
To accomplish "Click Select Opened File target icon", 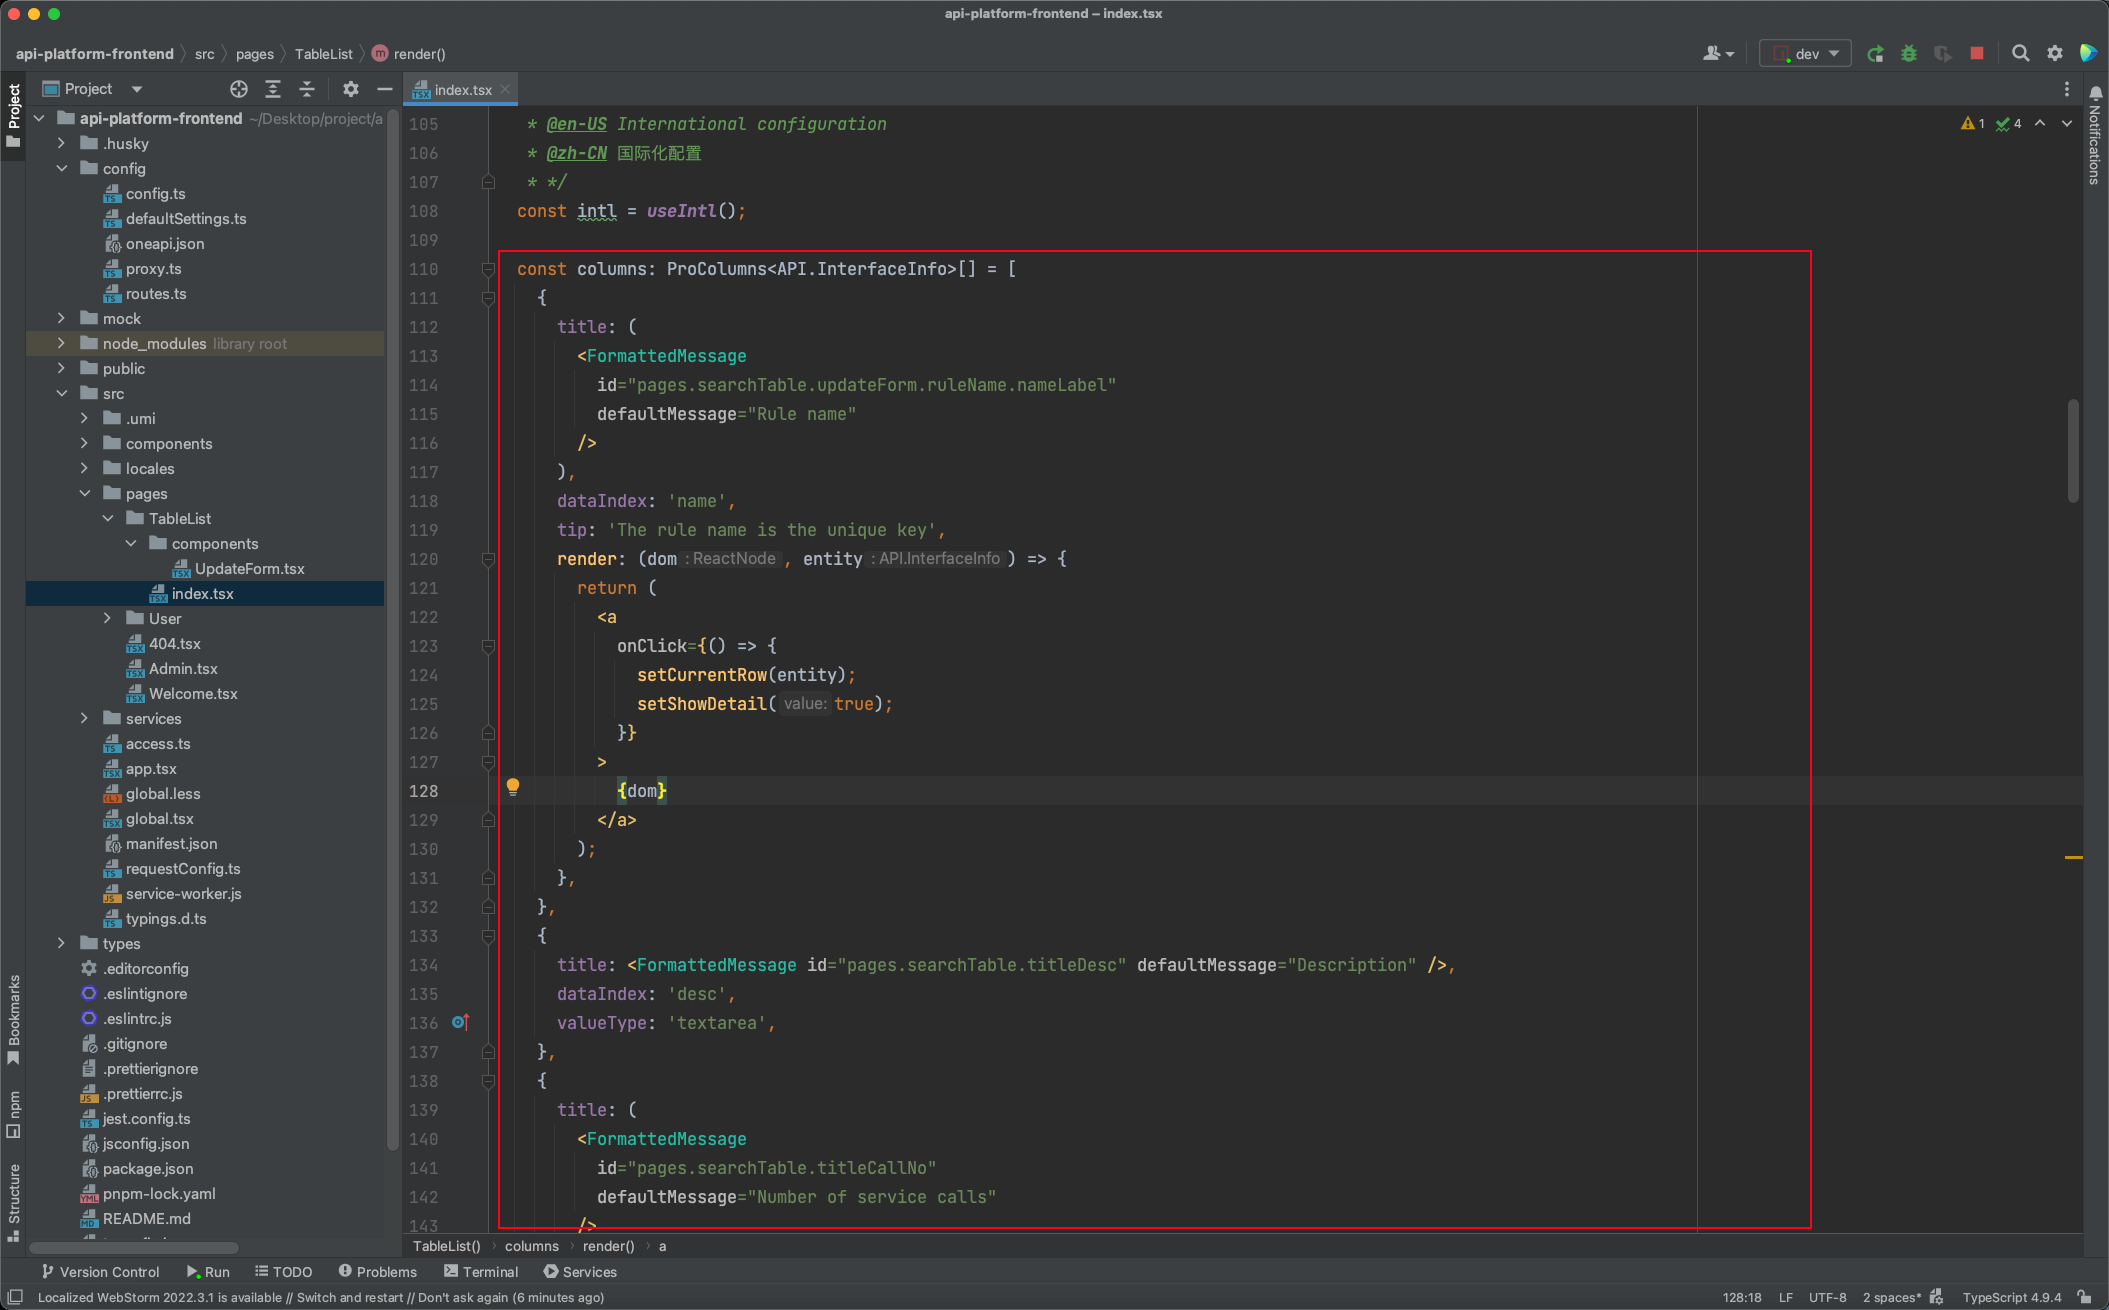I will [x=239, y=89].
